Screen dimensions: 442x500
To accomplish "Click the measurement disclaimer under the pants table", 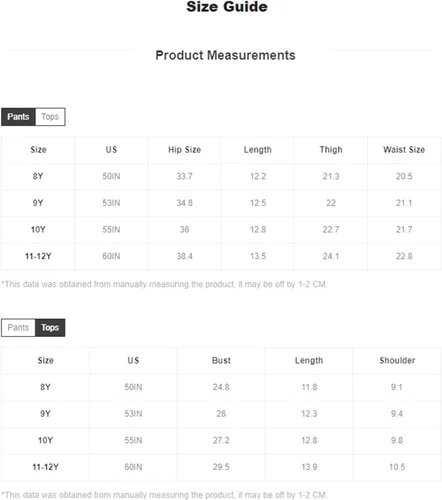I will pyautogui.click(x=164, y=284).
